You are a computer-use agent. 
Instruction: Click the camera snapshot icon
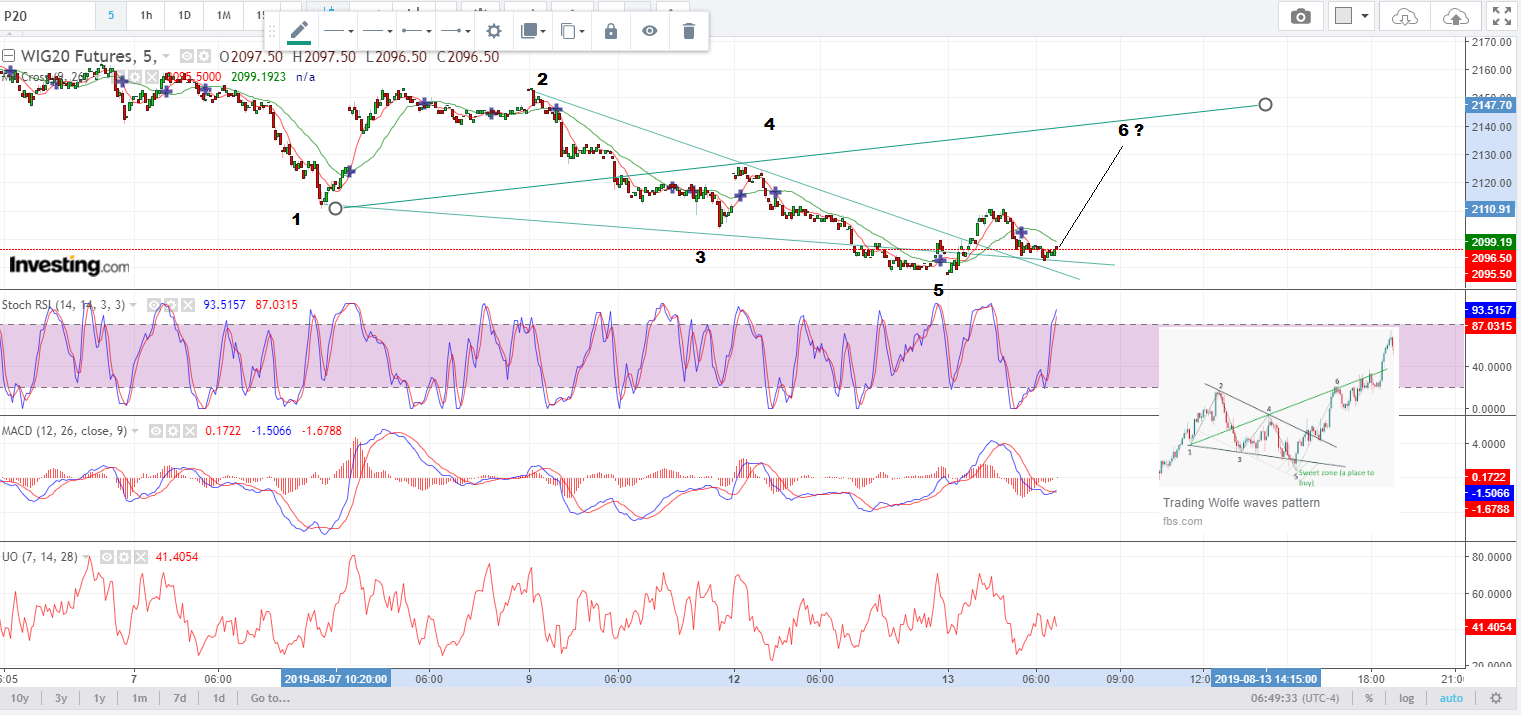coord(1300,16)
